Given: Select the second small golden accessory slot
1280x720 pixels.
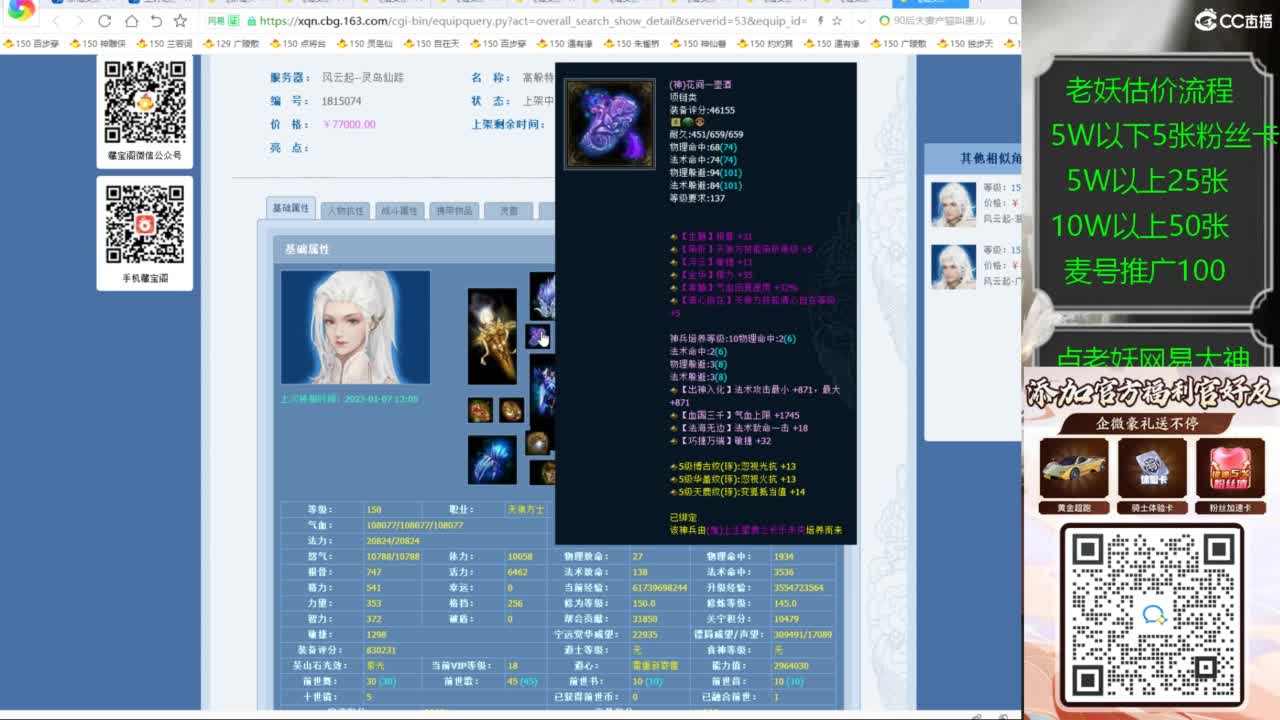Looking at the screenshot, I should coord(511,410).
